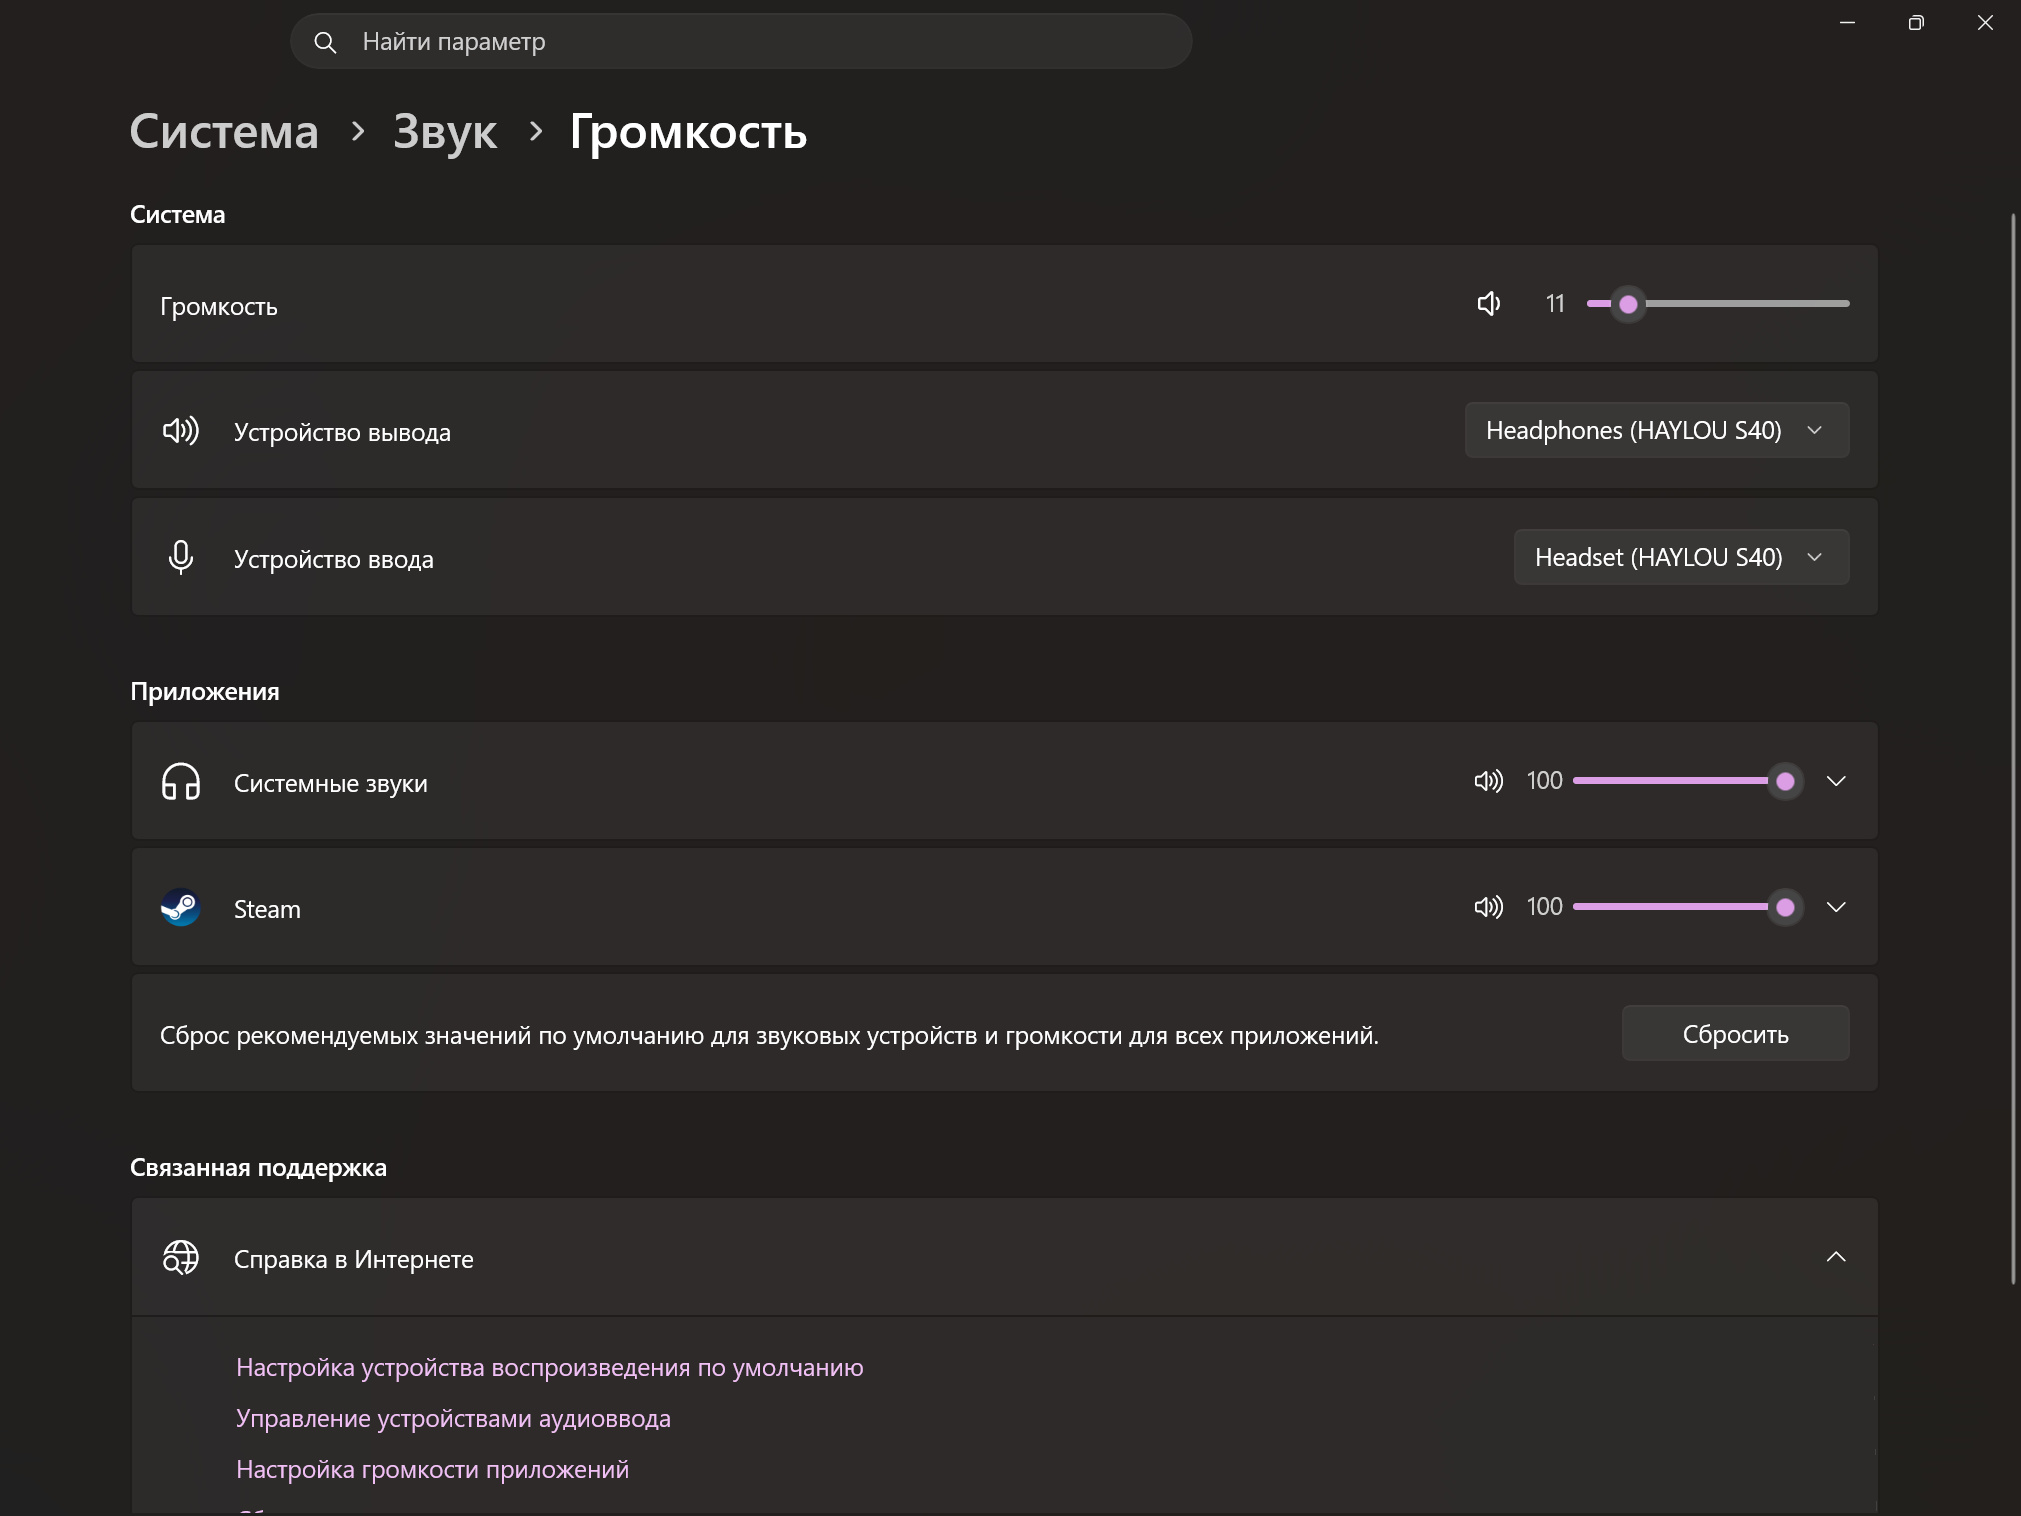Open link Настройка громкости приложений

(x=432, y=1469)
